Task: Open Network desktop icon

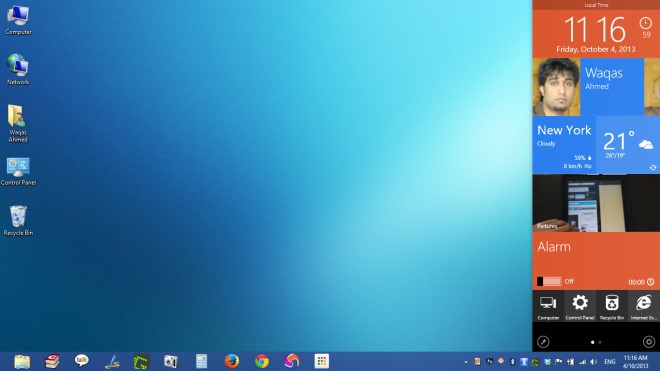Action: pyautogui.click(x=18, y=70)
